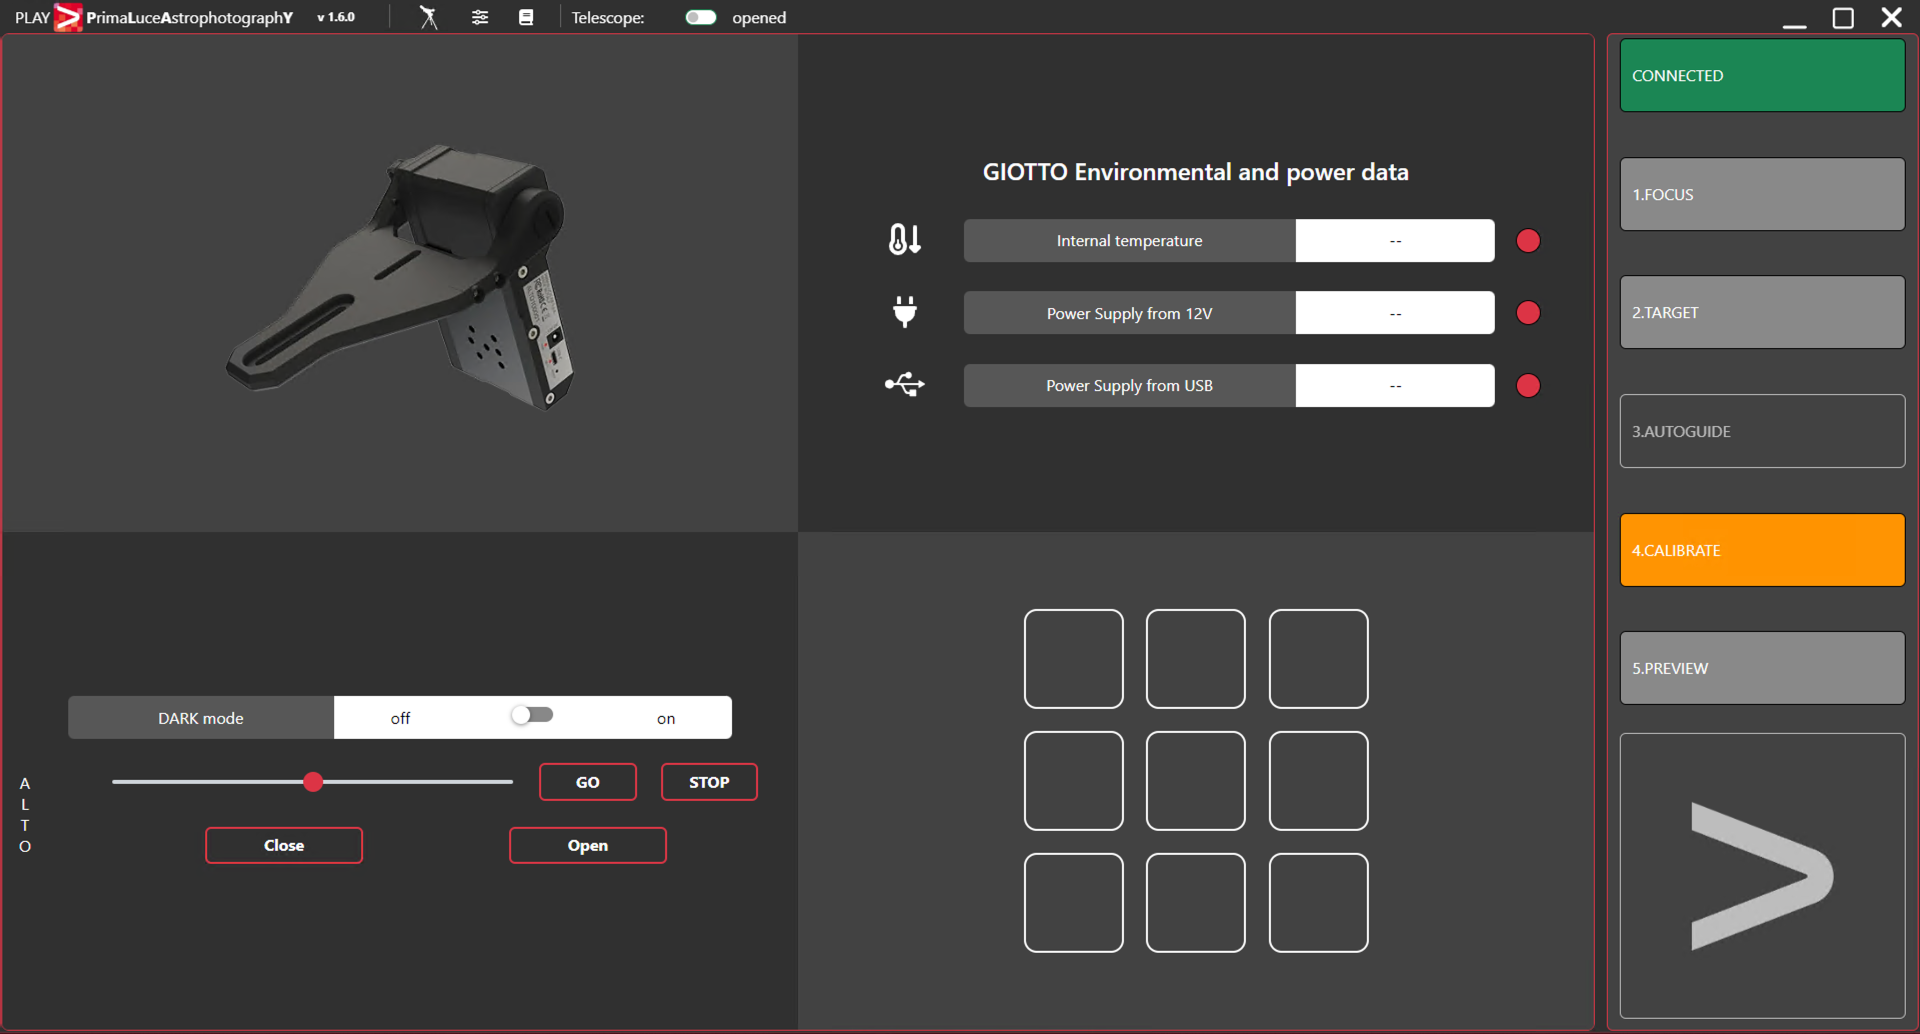Click the 'Power Supply from USB' label

click(x=1129, y=386)
